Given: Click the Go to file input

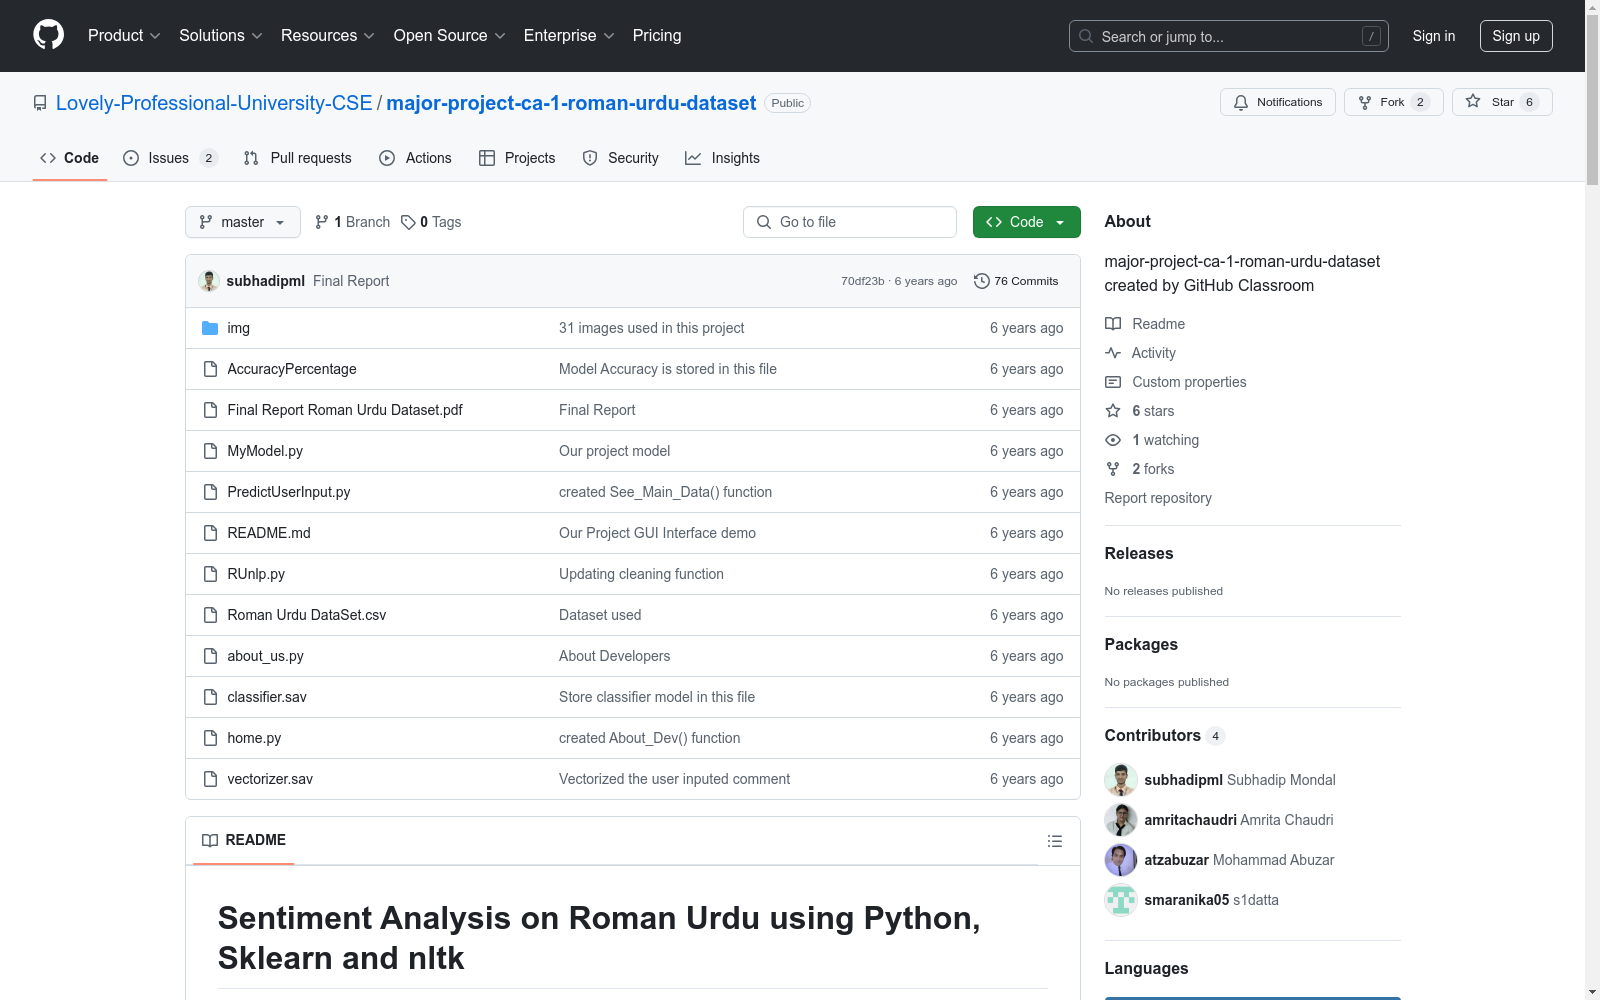Looking at the screenshot, I should (x=850, y=222).
